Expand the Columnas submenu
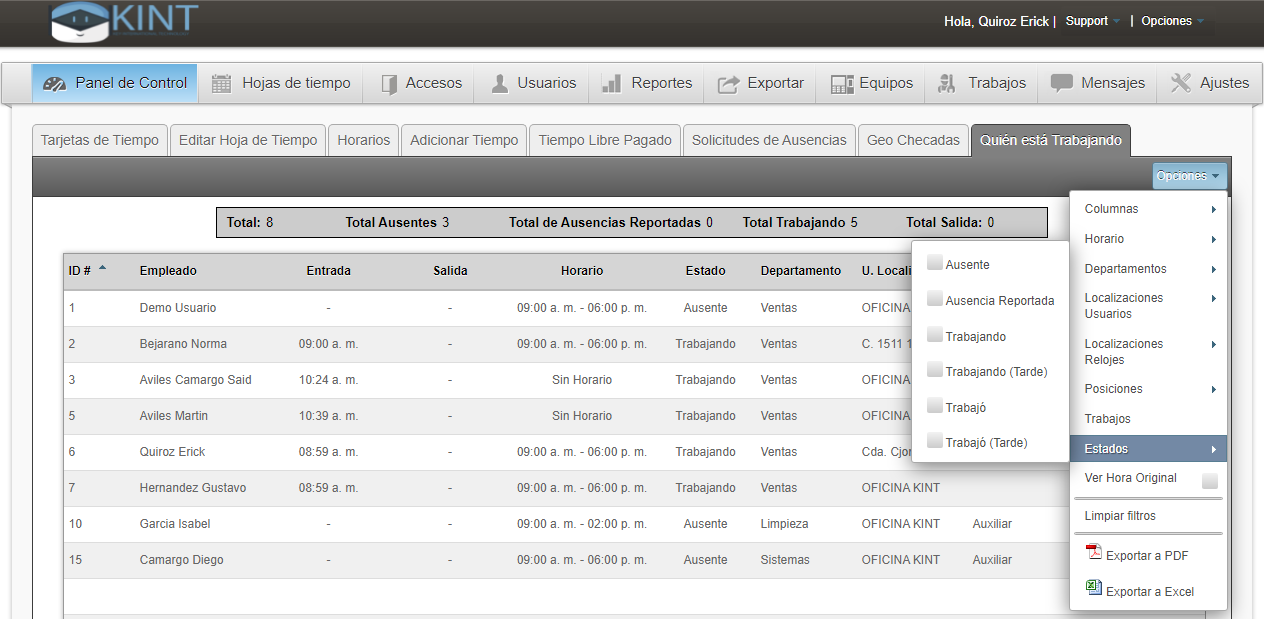This screenshot has height=619, width=1264. point(1149,209)
